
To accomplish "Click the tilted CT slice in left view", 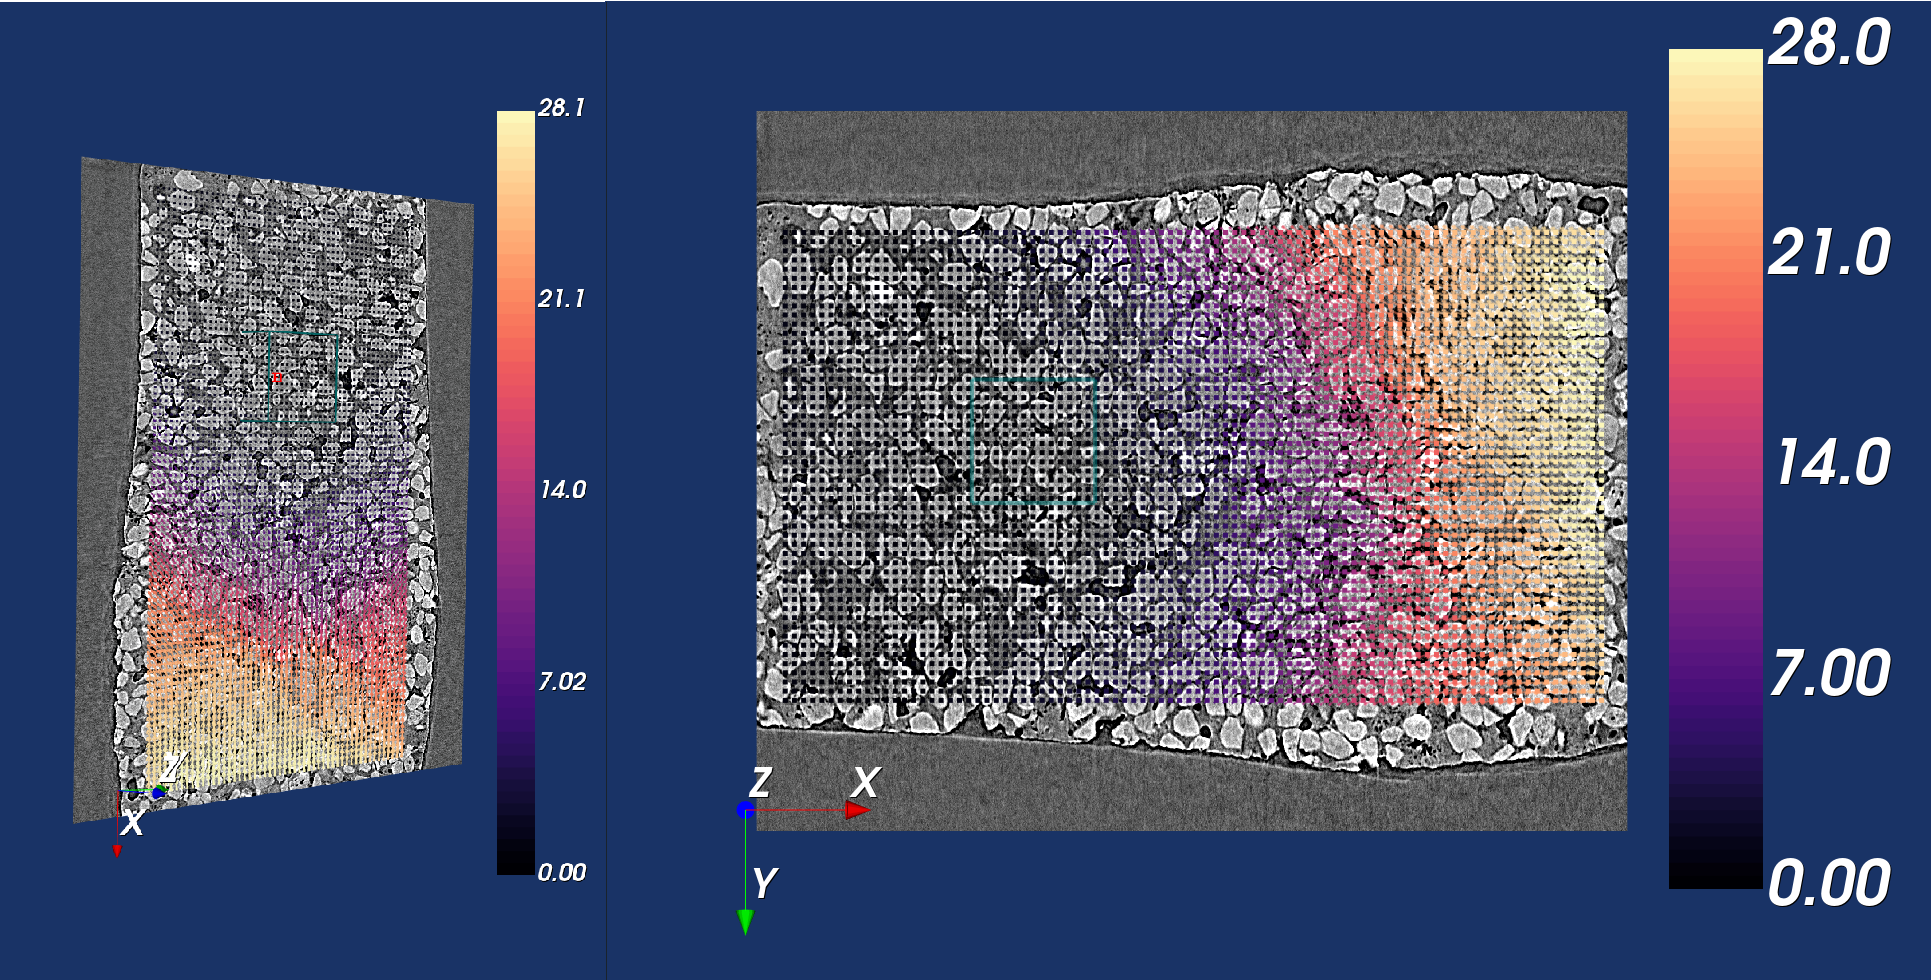I will click(x=272, y=488).
